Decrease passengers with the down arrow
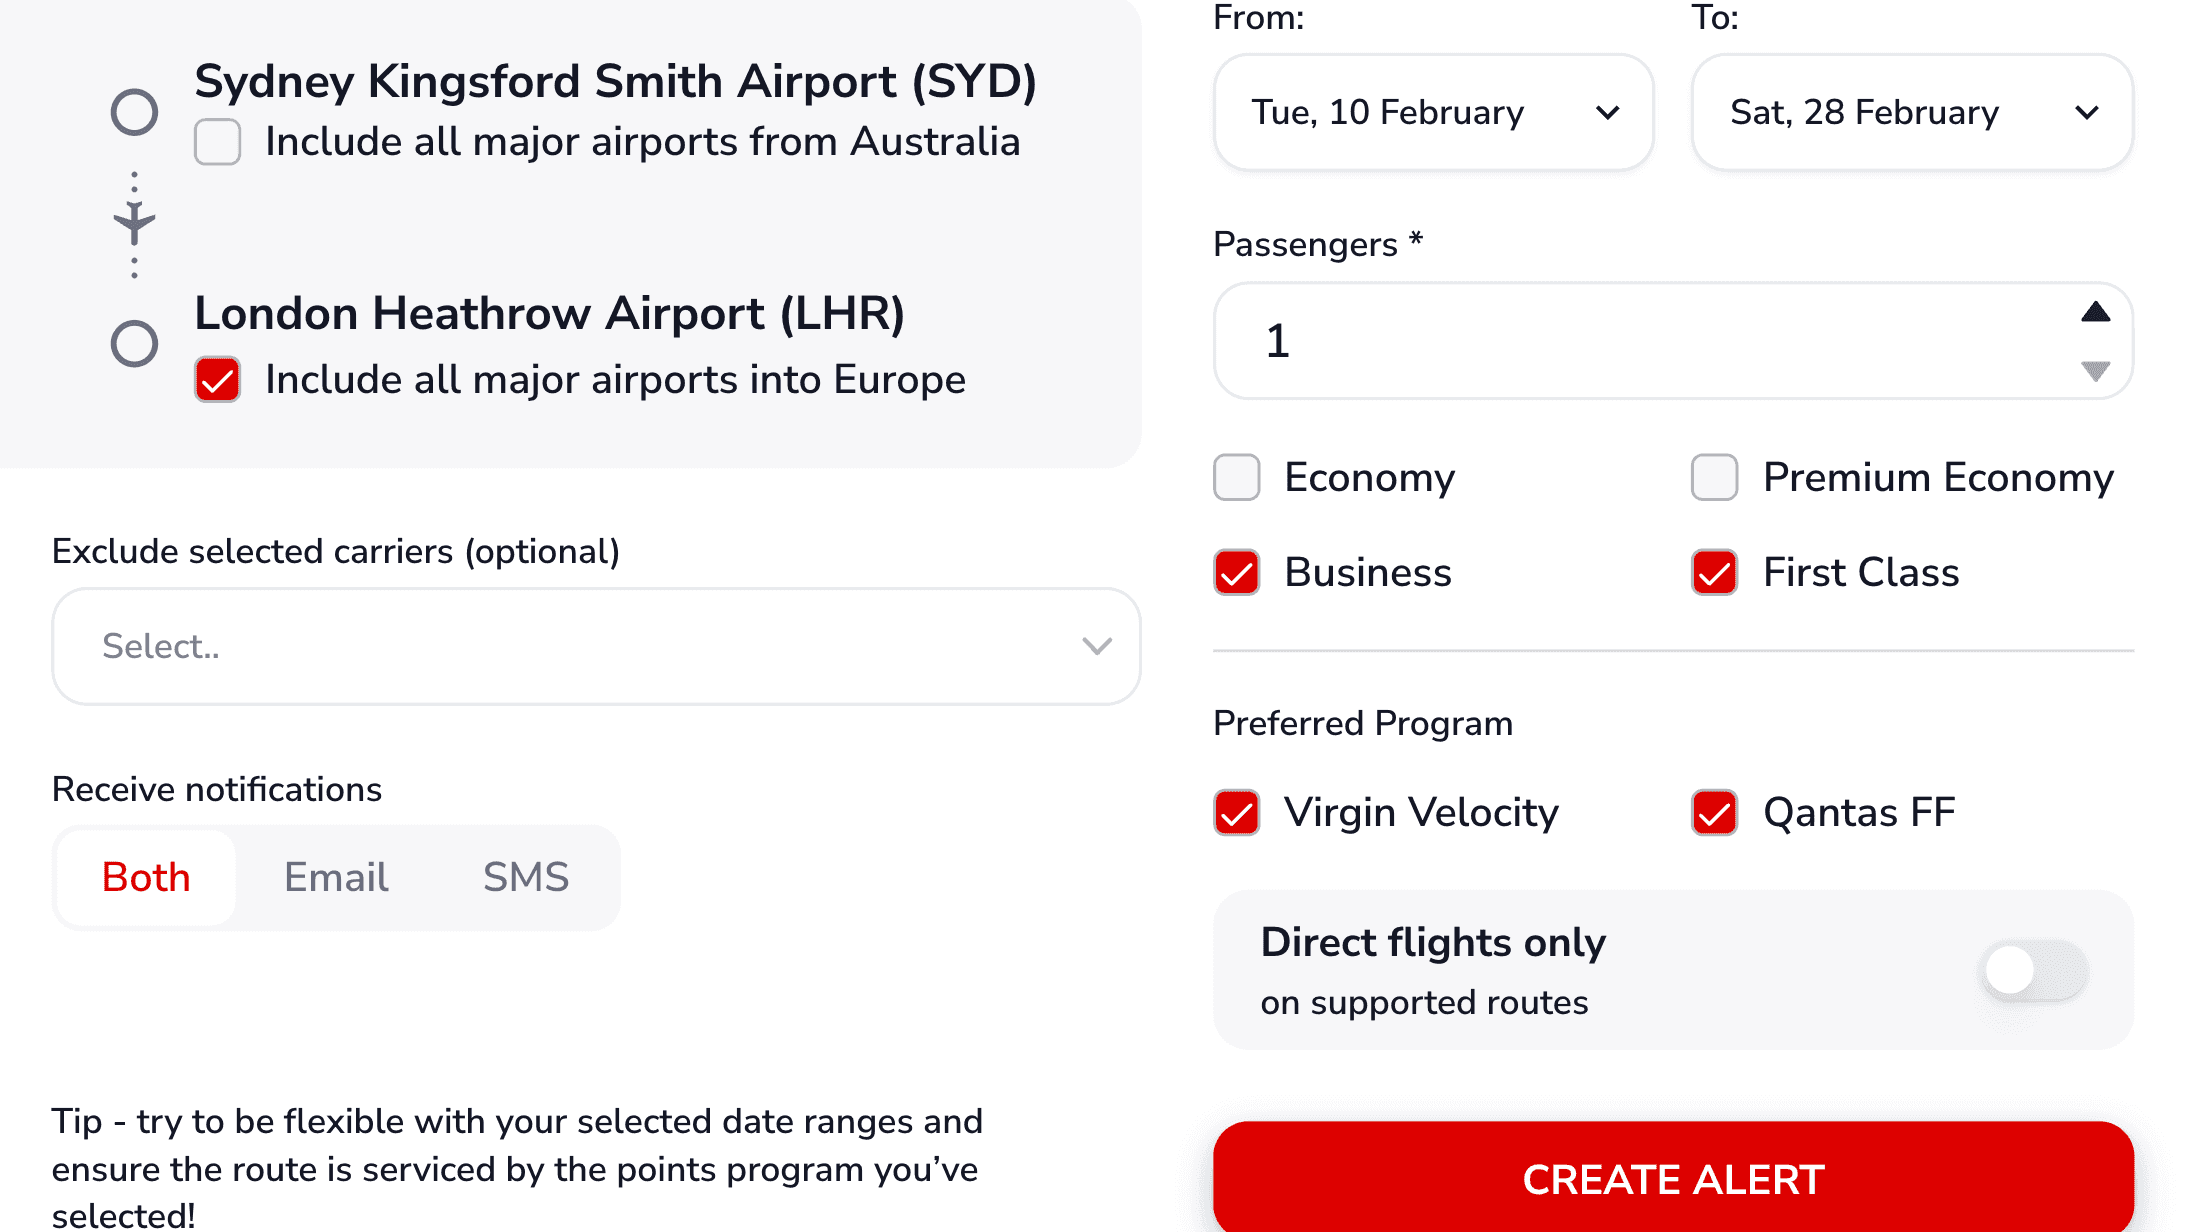The image size is (2190, 1232). (2094, 374)
